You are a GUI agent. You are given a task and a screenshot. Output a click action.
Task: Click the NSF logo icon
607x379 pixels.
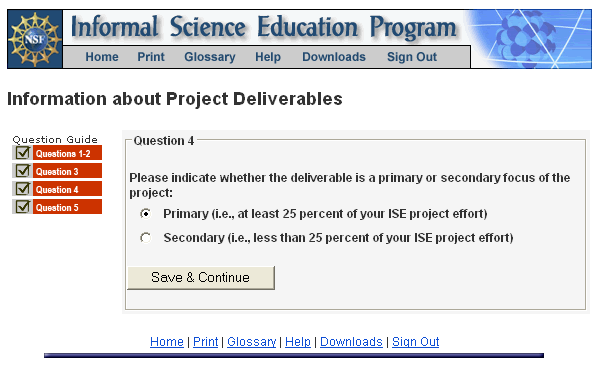coord(35,39)
